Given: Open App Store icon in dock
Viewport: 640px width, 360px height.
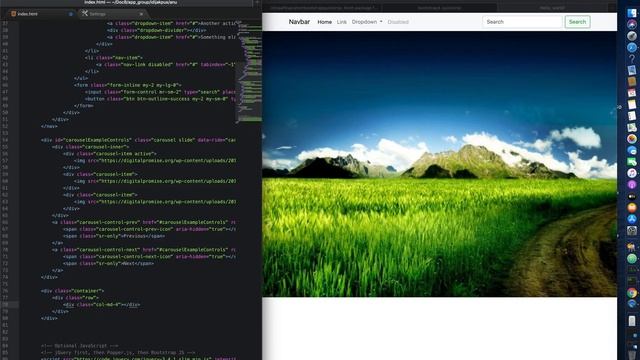Looking at the screenshot, I should coord(632,219).
